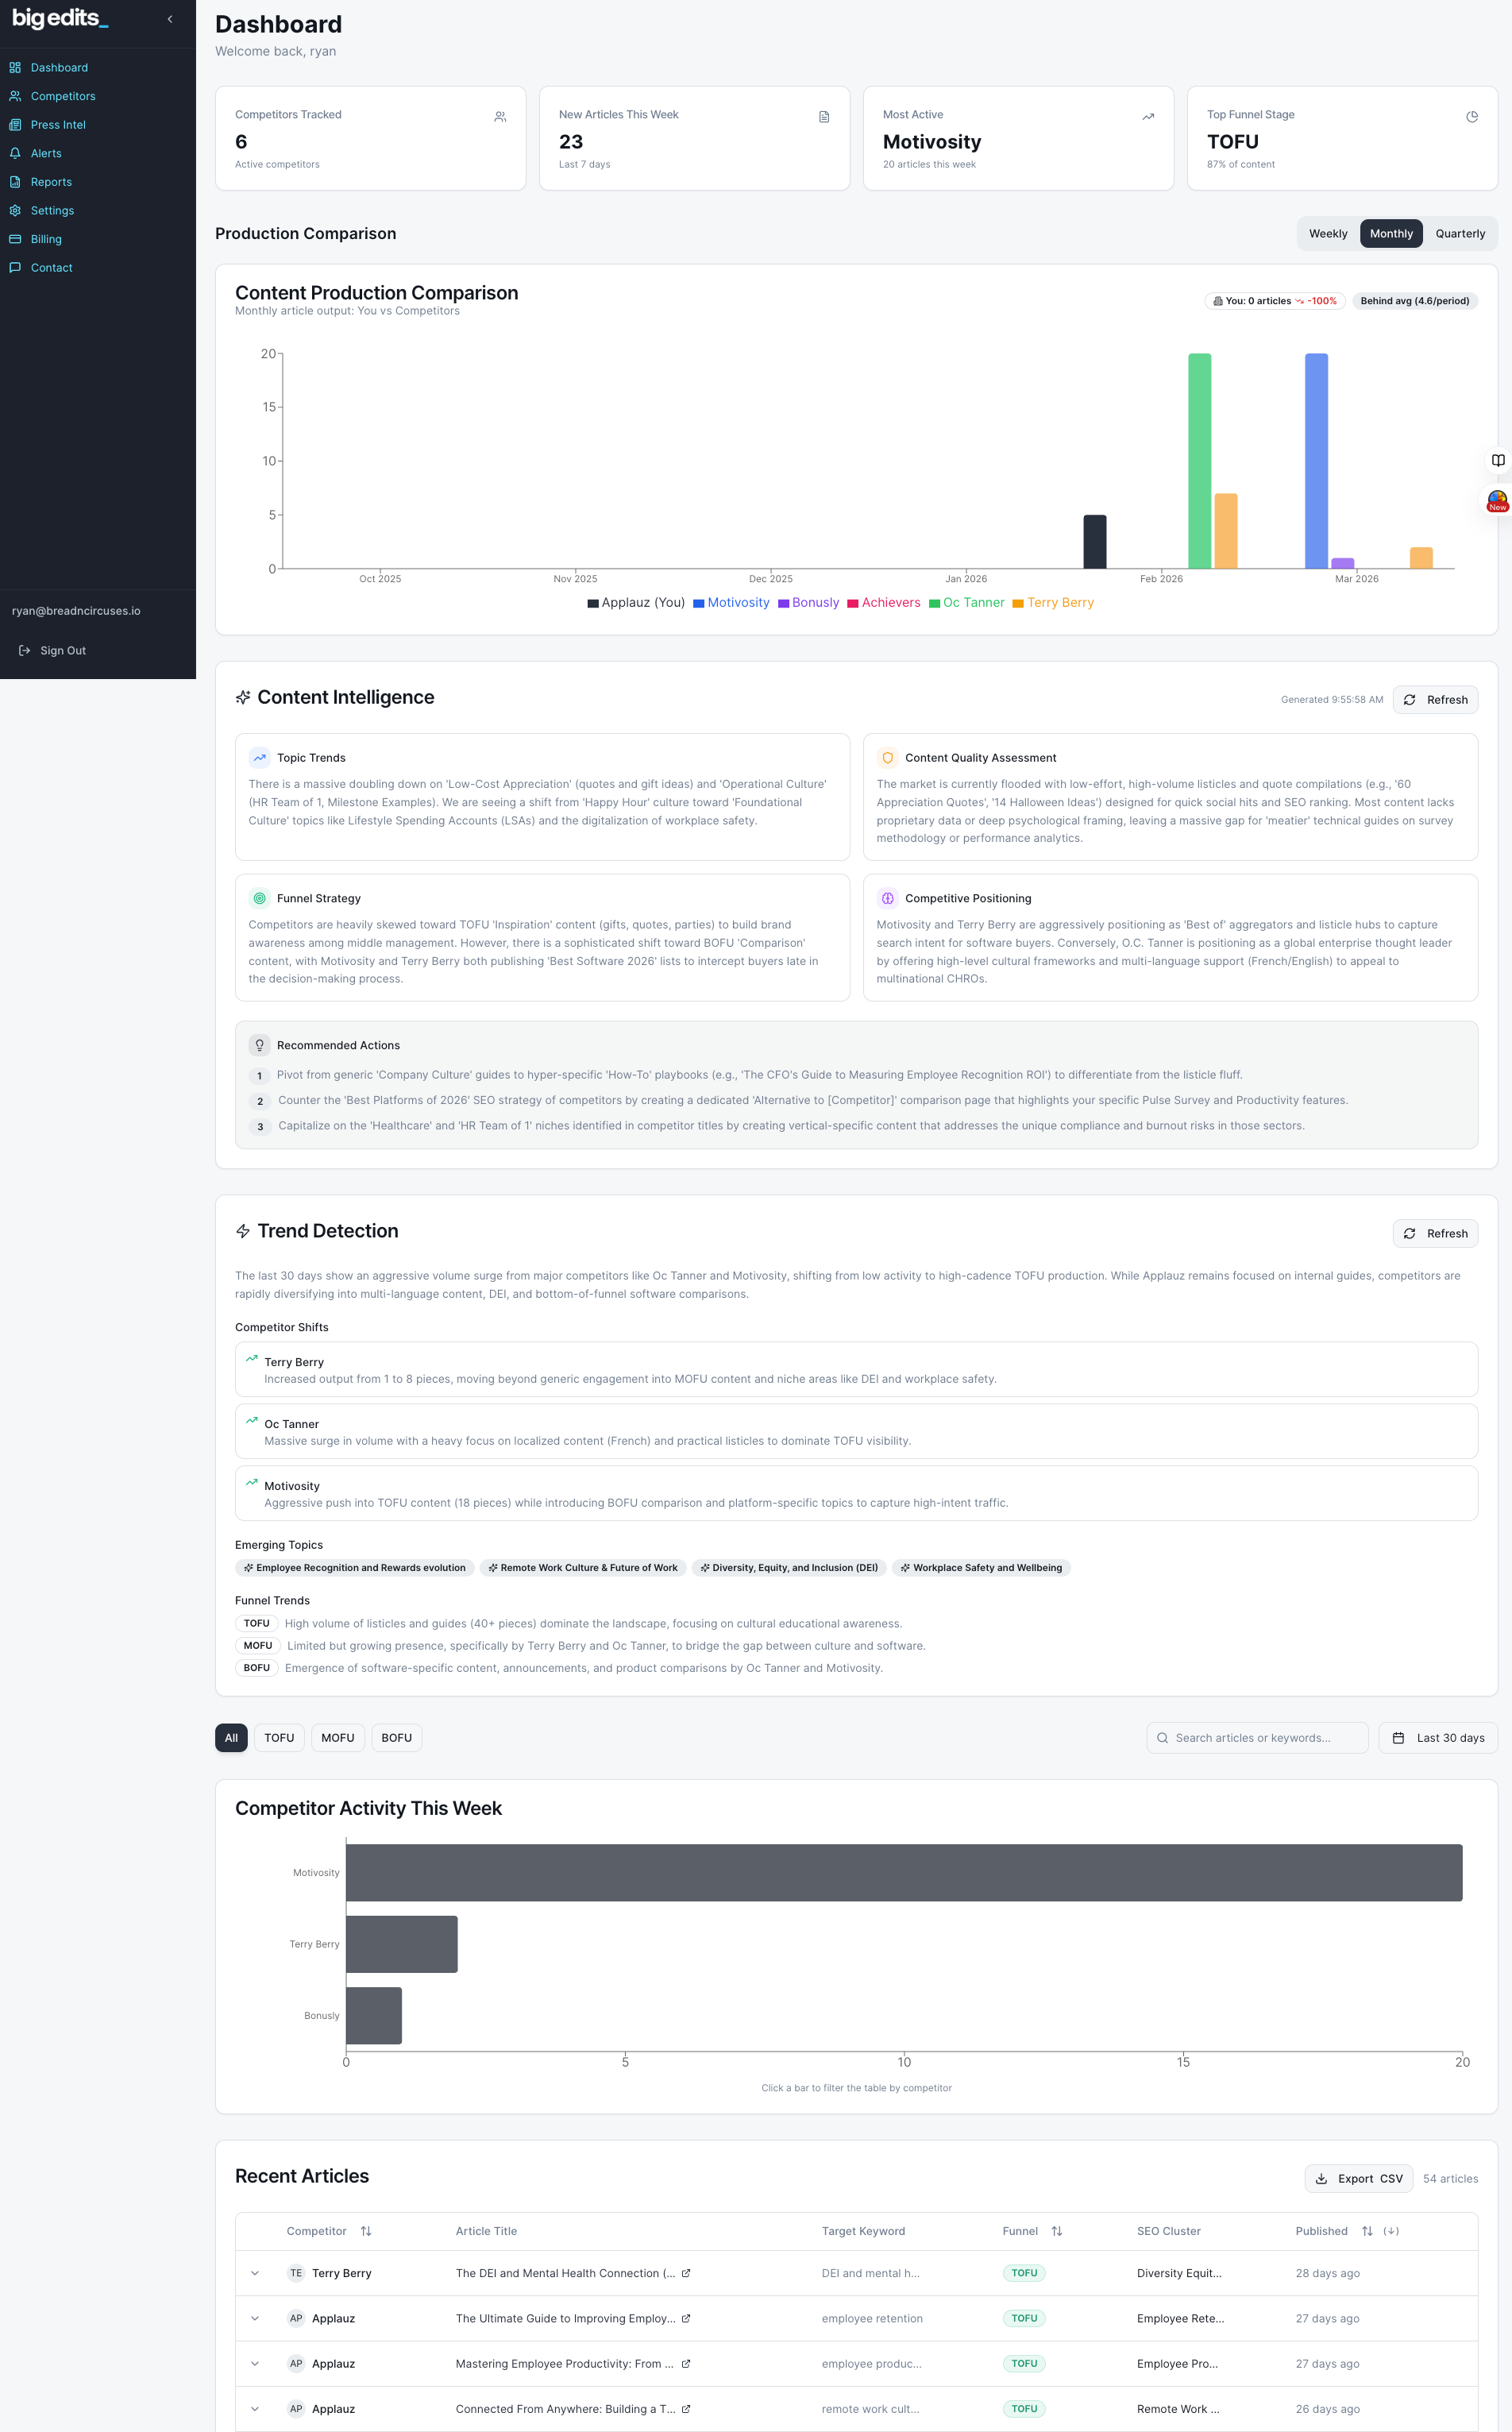Viewport: 1512px width, 2432px height.
Task: Filter articles by BOFU stage
Action: coord(397,1738)
